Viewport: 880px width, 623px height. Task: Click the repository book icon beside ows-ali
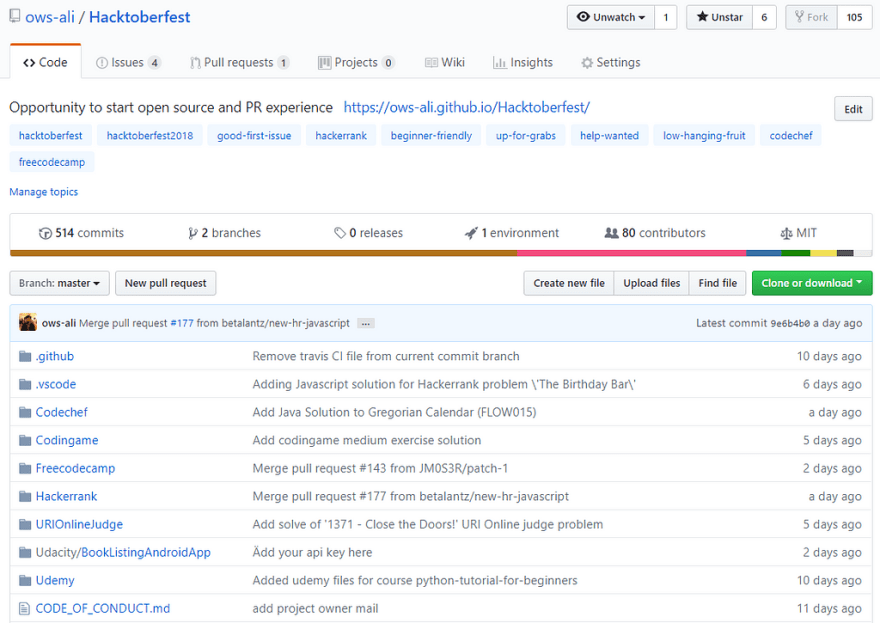[x=15, y=16]
